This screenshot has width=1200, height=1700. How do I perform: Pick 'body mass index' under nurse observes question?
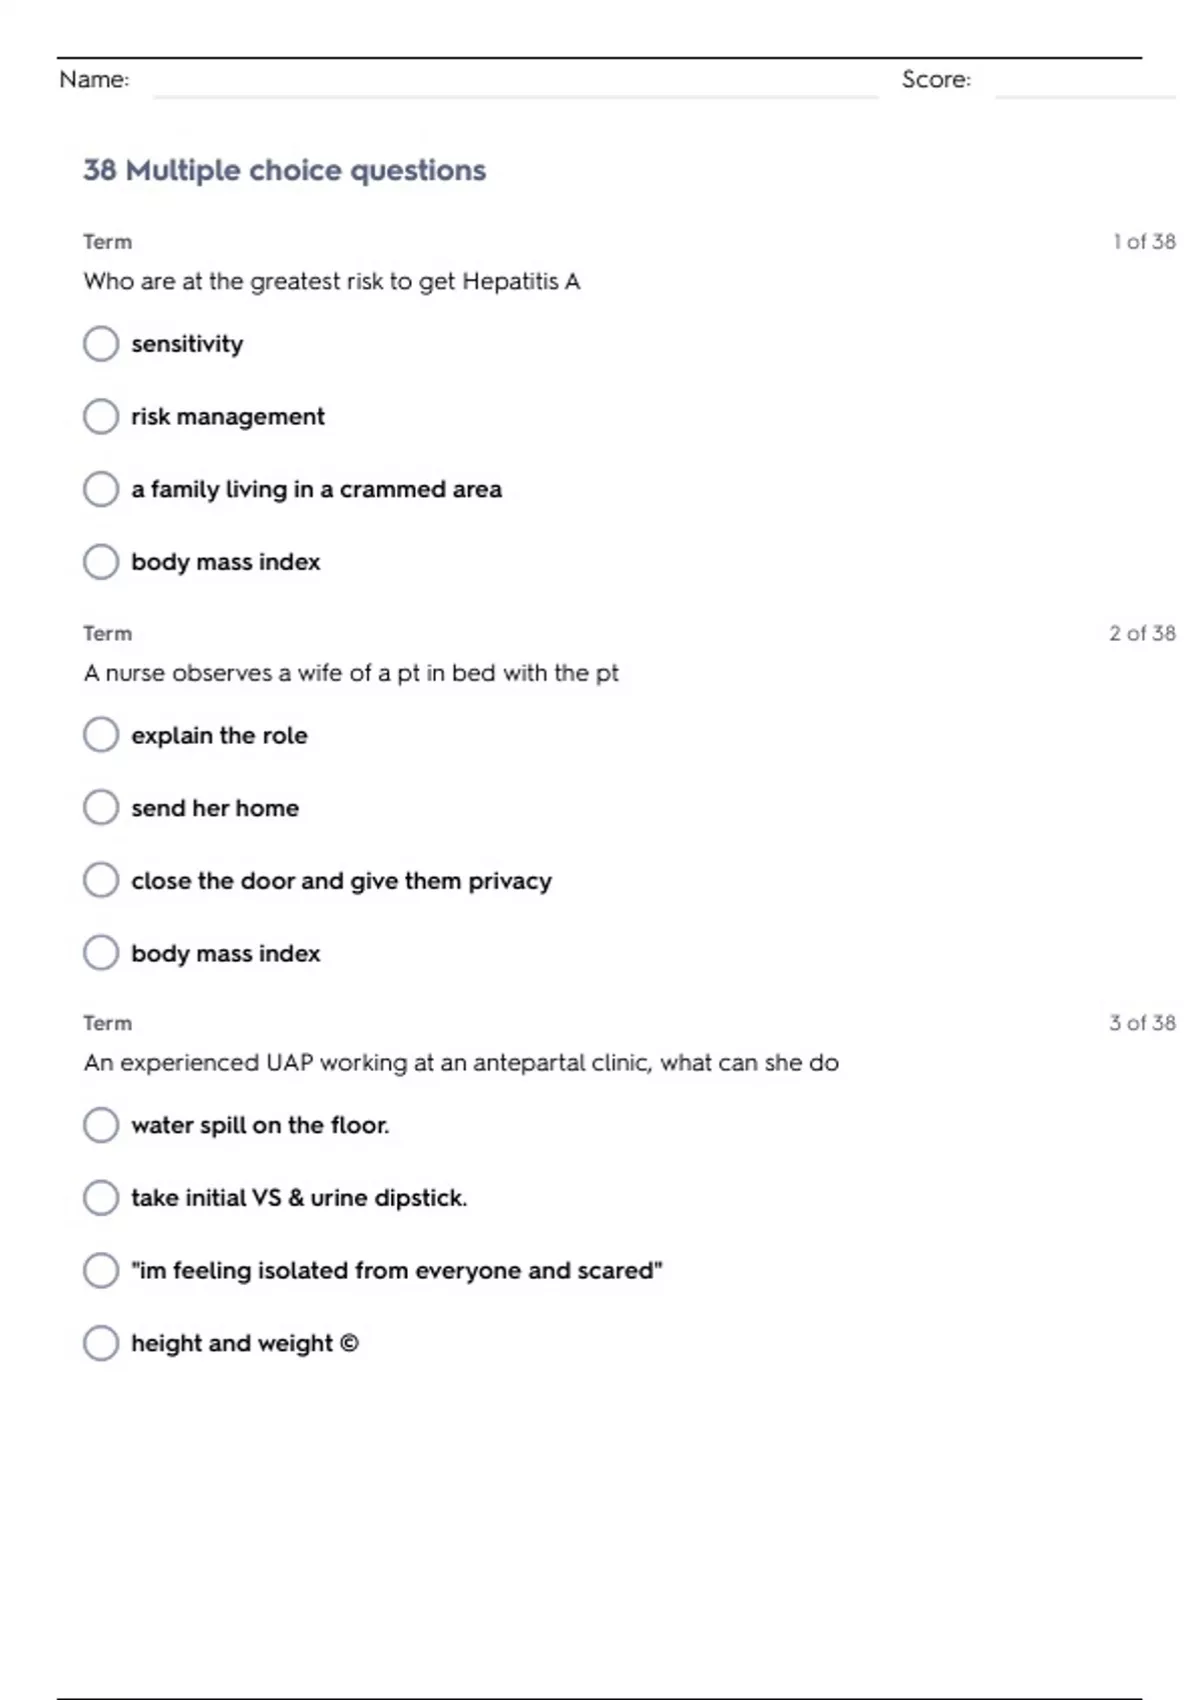pyautogui.click(x=101, y=953)
